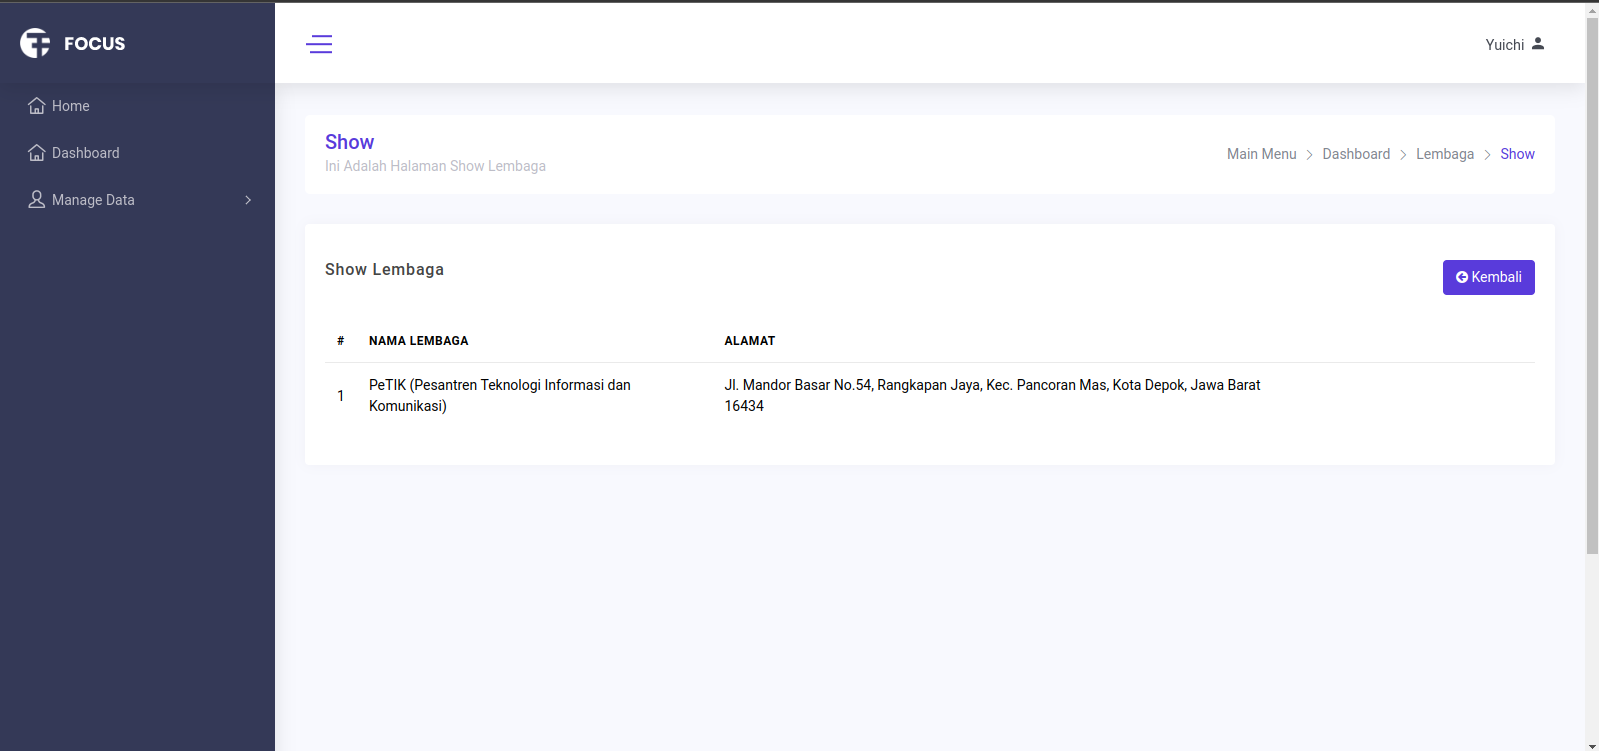The width and height of the screenshot is (1599, 751).
Task: Go to Main Menu in the breadcrumb
Action: click(1261, 154)
